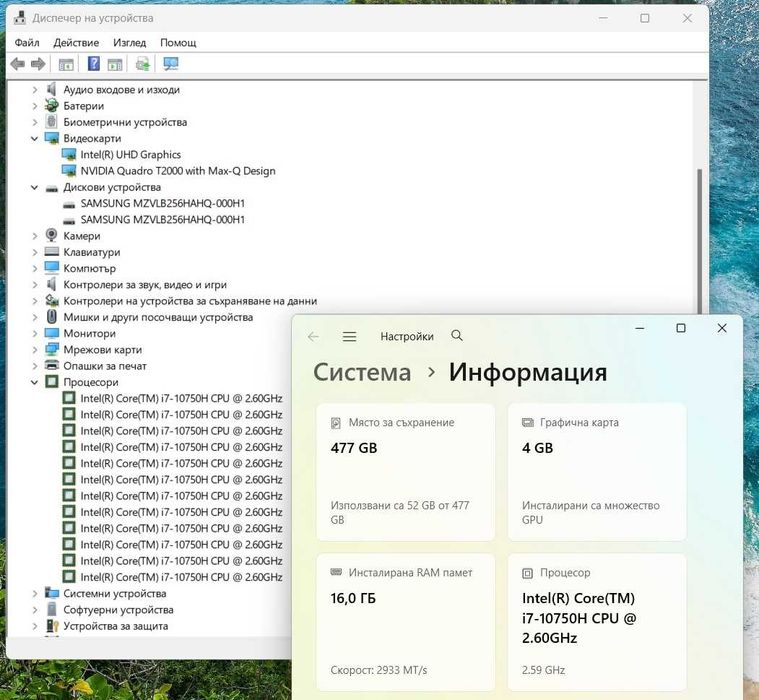Collapse the Видеокарти node
The height and width of the screenshot is (700, 759).
tap(34, 138)
